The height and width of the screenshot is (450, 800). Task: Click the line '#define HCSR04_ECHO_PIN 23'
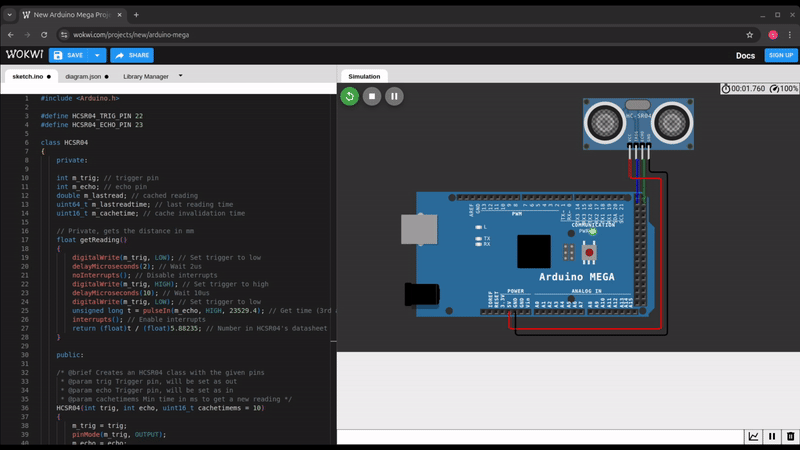(x=92, y=124)
